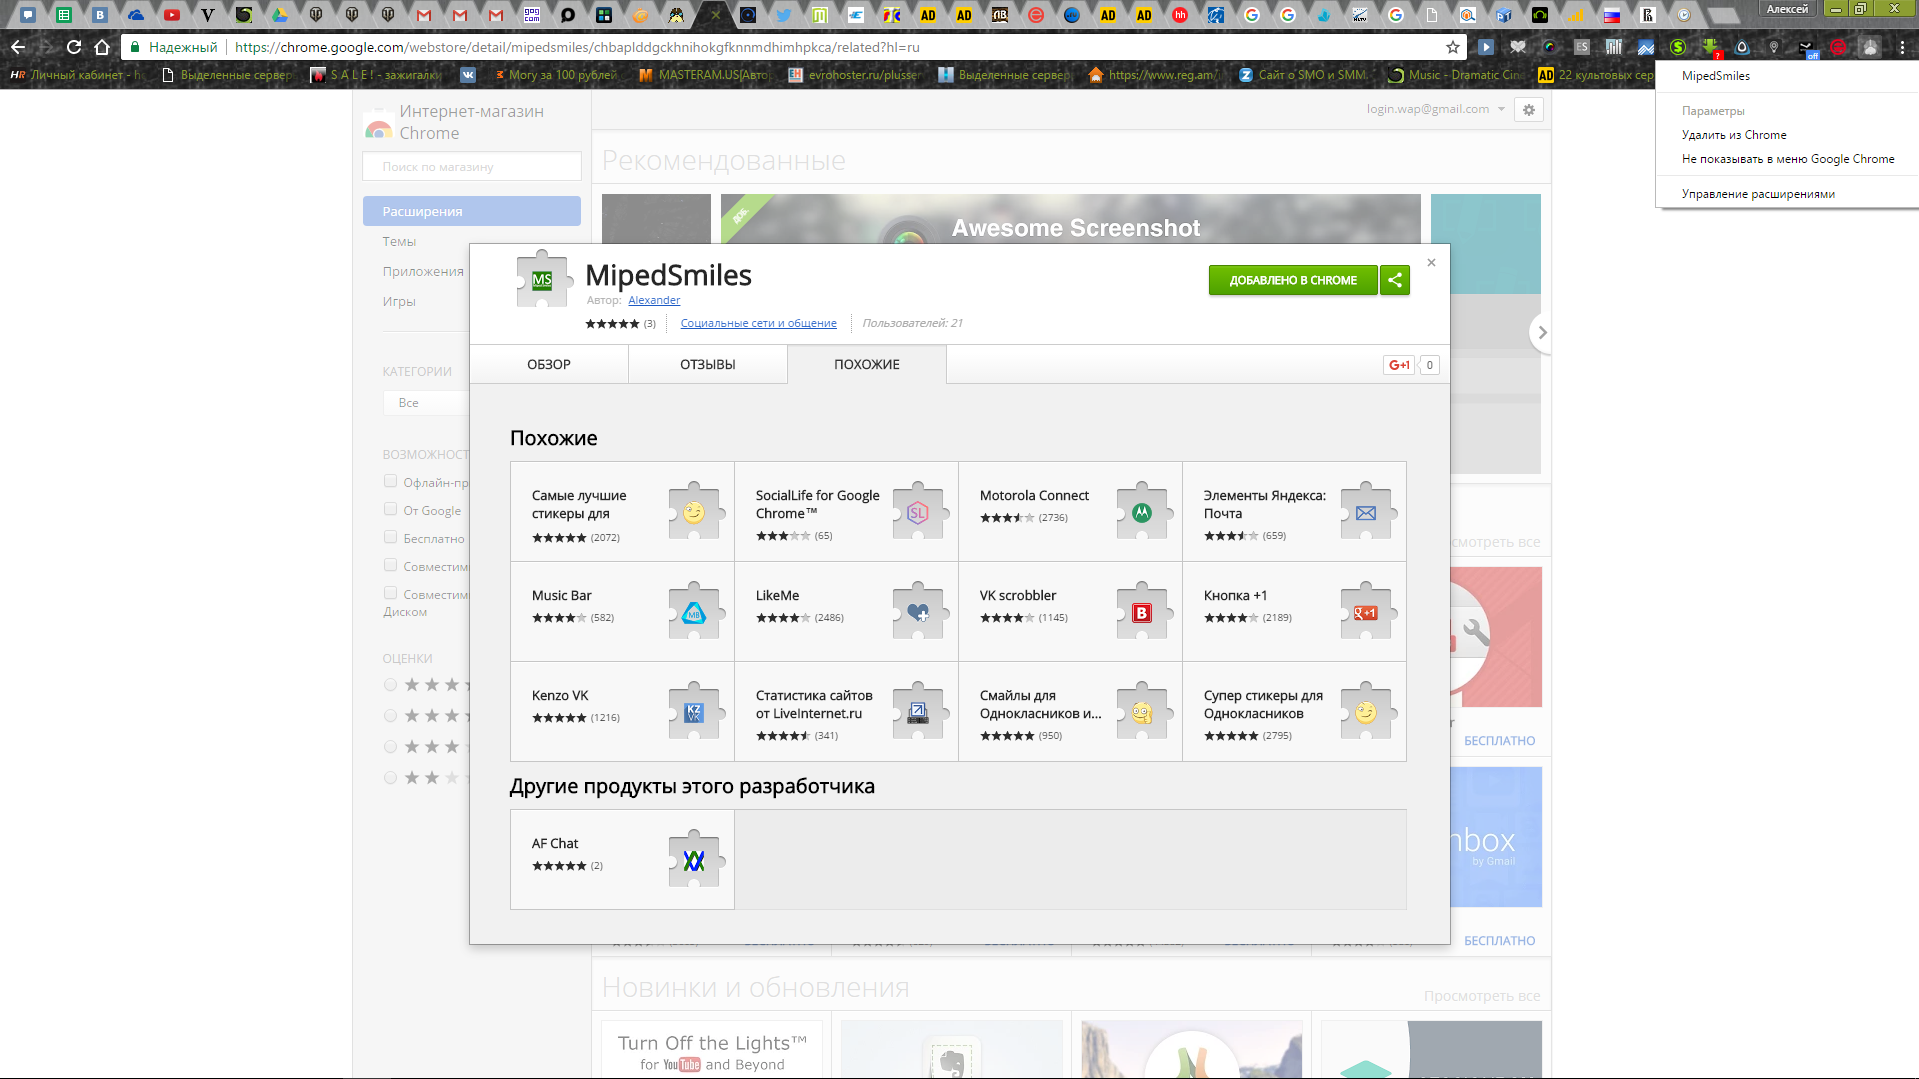Image resolution: width=1919 pixels, height=1079 pixels.
Task: Click the colour wheel extension icon
Action: [1549, 47]
